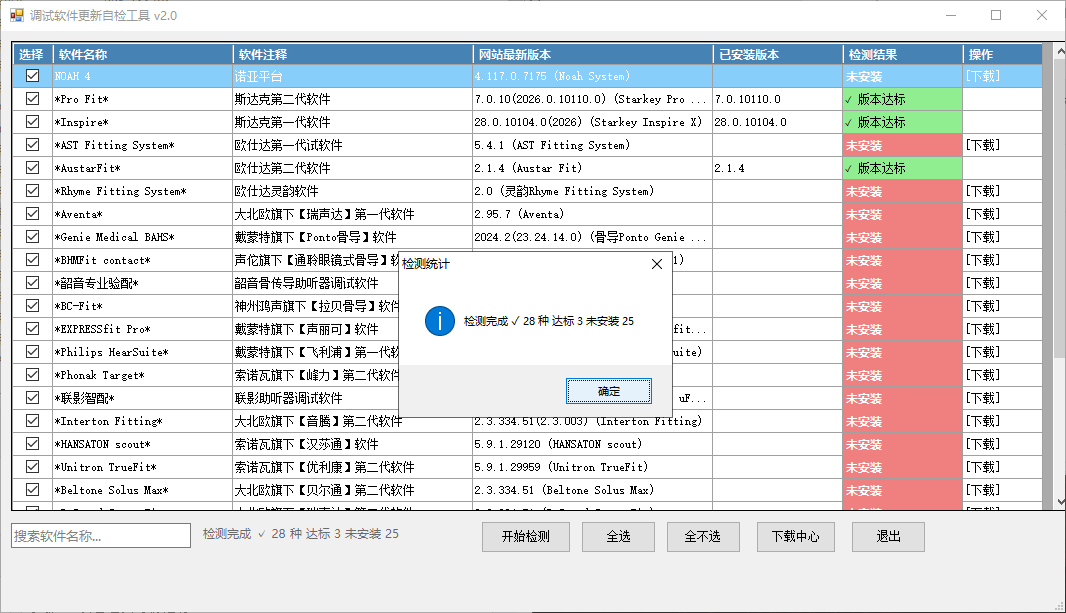Click the 软件名称 column header
This screenshot has width=1066, height=613.
click(143, 54)
